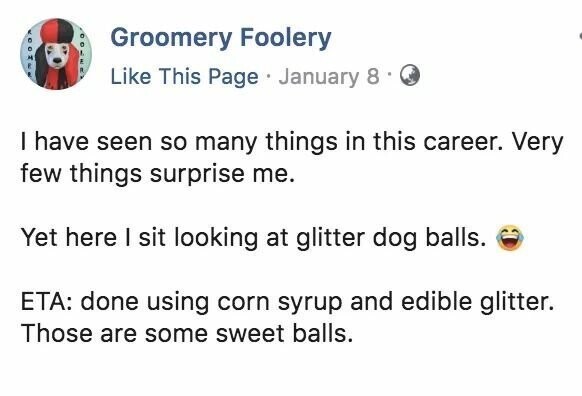Viewport: 582px width, 396px height.
Task: Click the "Yet here I sit looking" sentence
Action: 254,238
